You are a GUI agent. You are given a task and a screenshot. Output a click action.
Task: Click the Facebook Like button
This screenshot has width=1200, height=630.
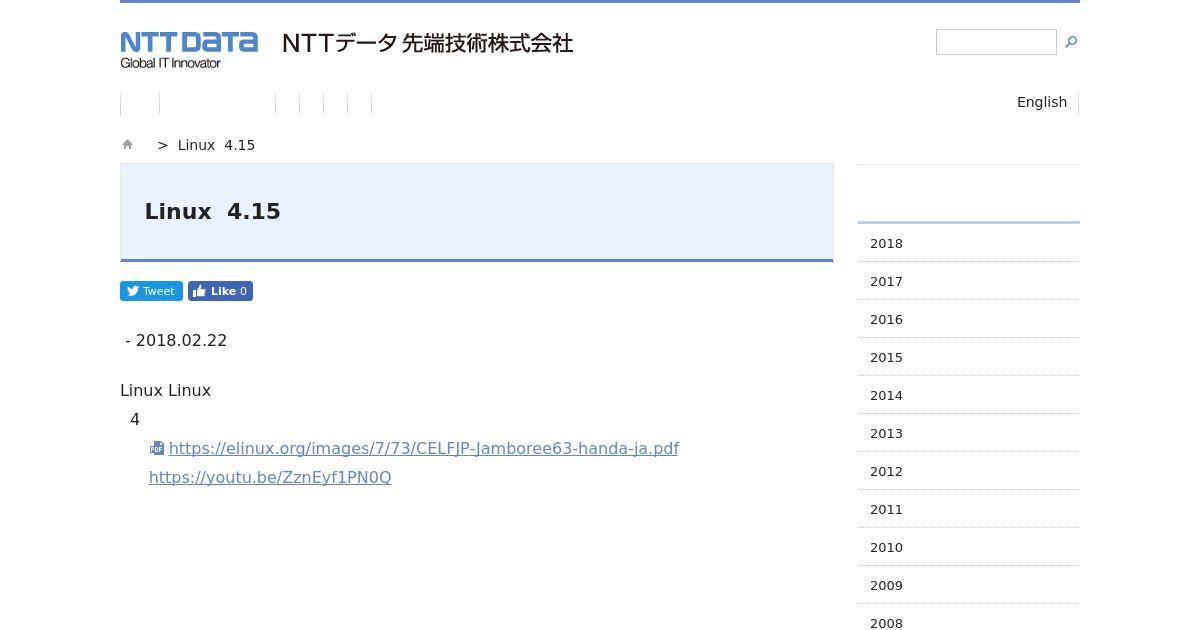point(220,291)
